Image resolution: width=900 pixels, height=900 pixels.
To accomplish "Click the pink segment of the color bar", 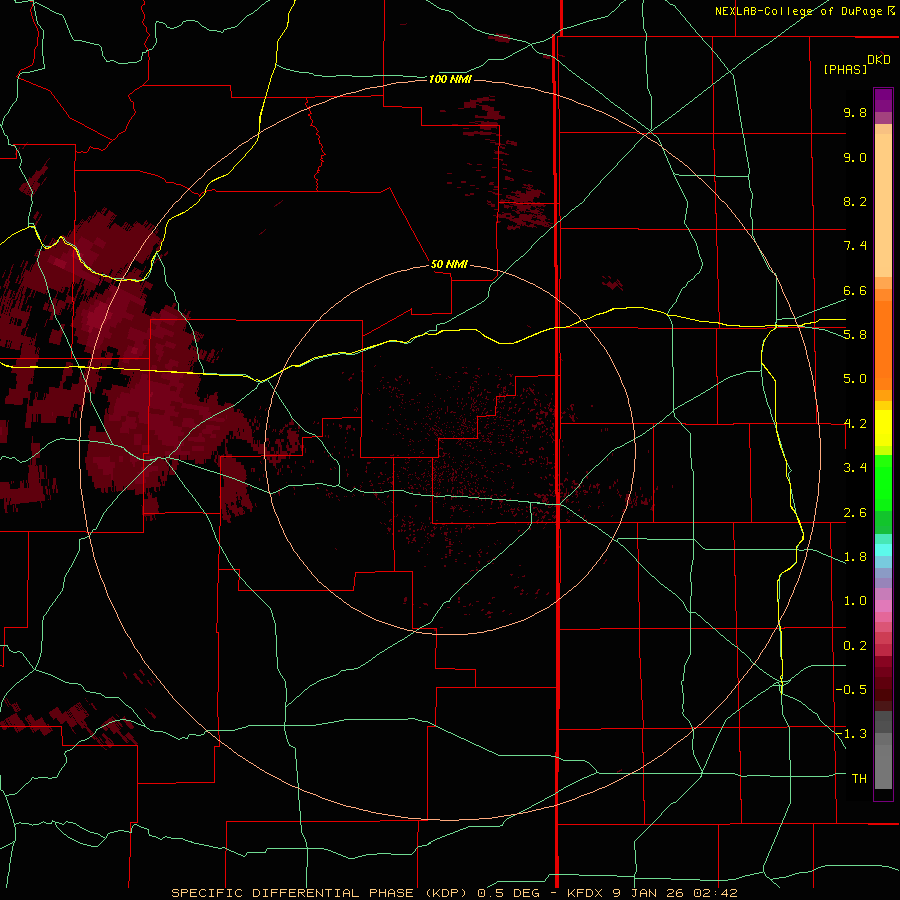I will click(x=883, y=606).
